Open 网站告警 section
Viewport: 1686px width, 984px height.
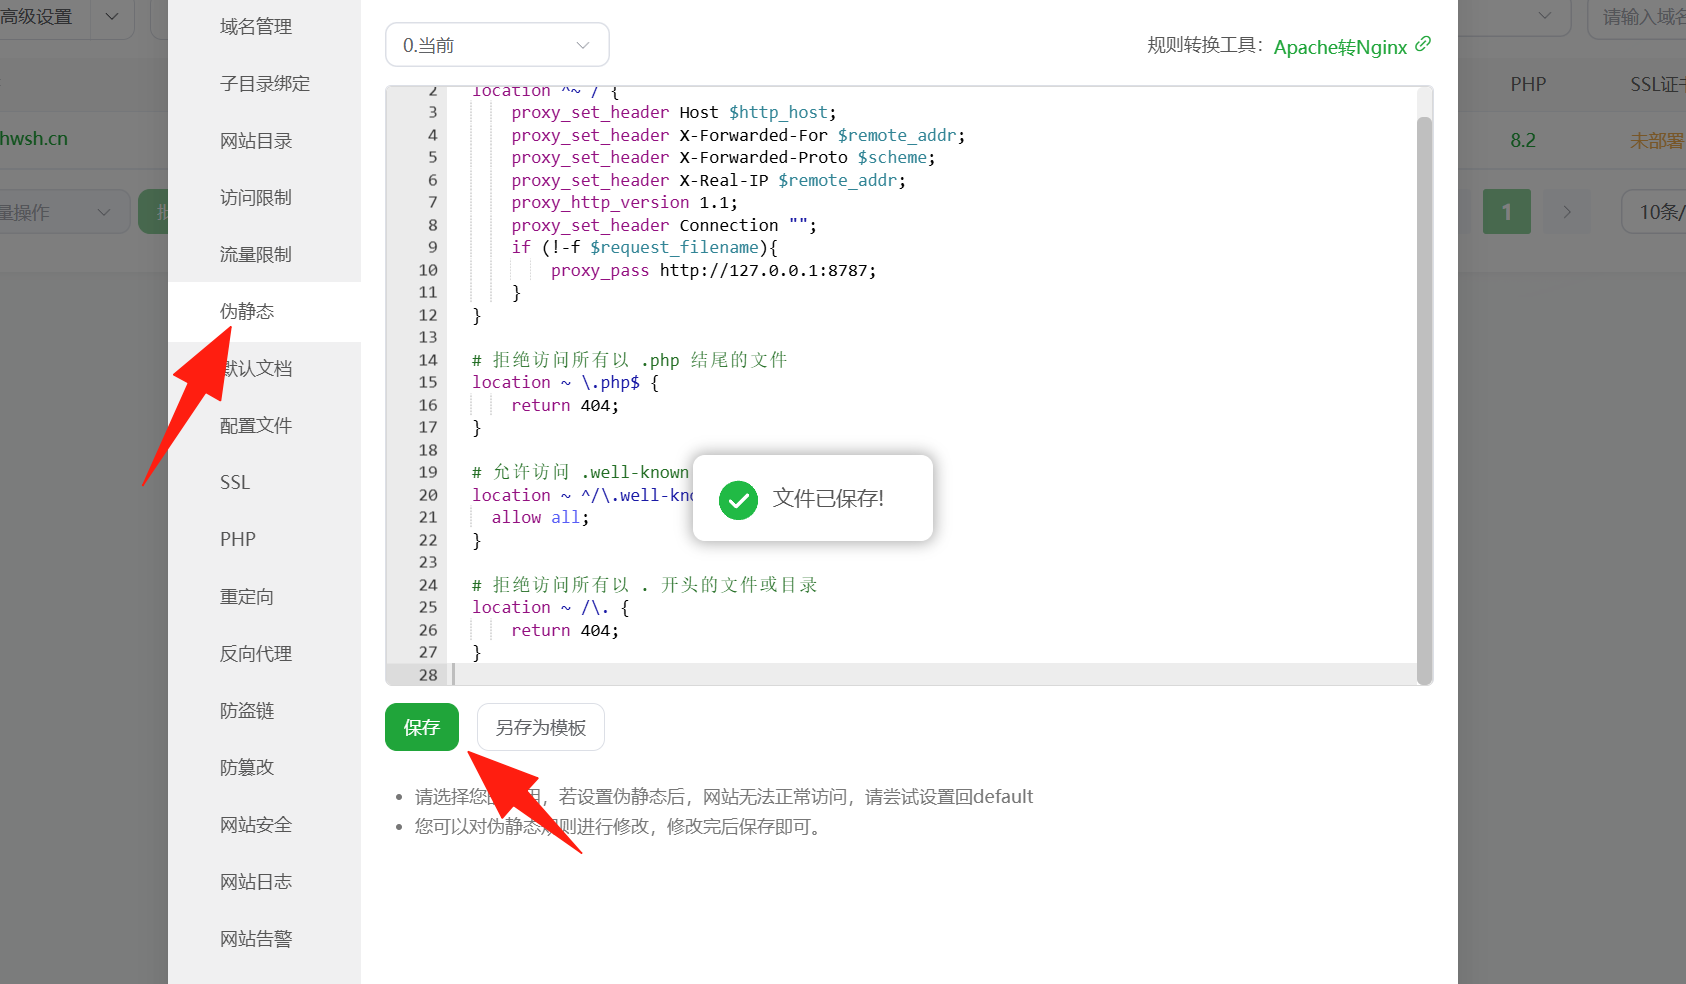(256, 939)
